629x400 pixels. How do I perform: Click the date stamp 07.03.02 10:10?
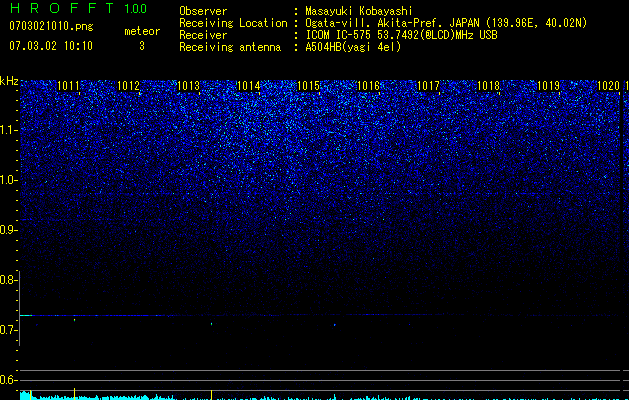pyautogui.click(x=51, y=45)
